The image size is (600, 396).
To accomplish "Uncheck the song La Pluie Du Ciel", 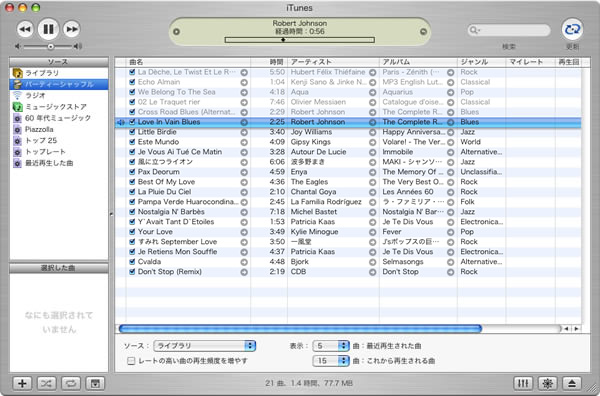I will (132, 191).
